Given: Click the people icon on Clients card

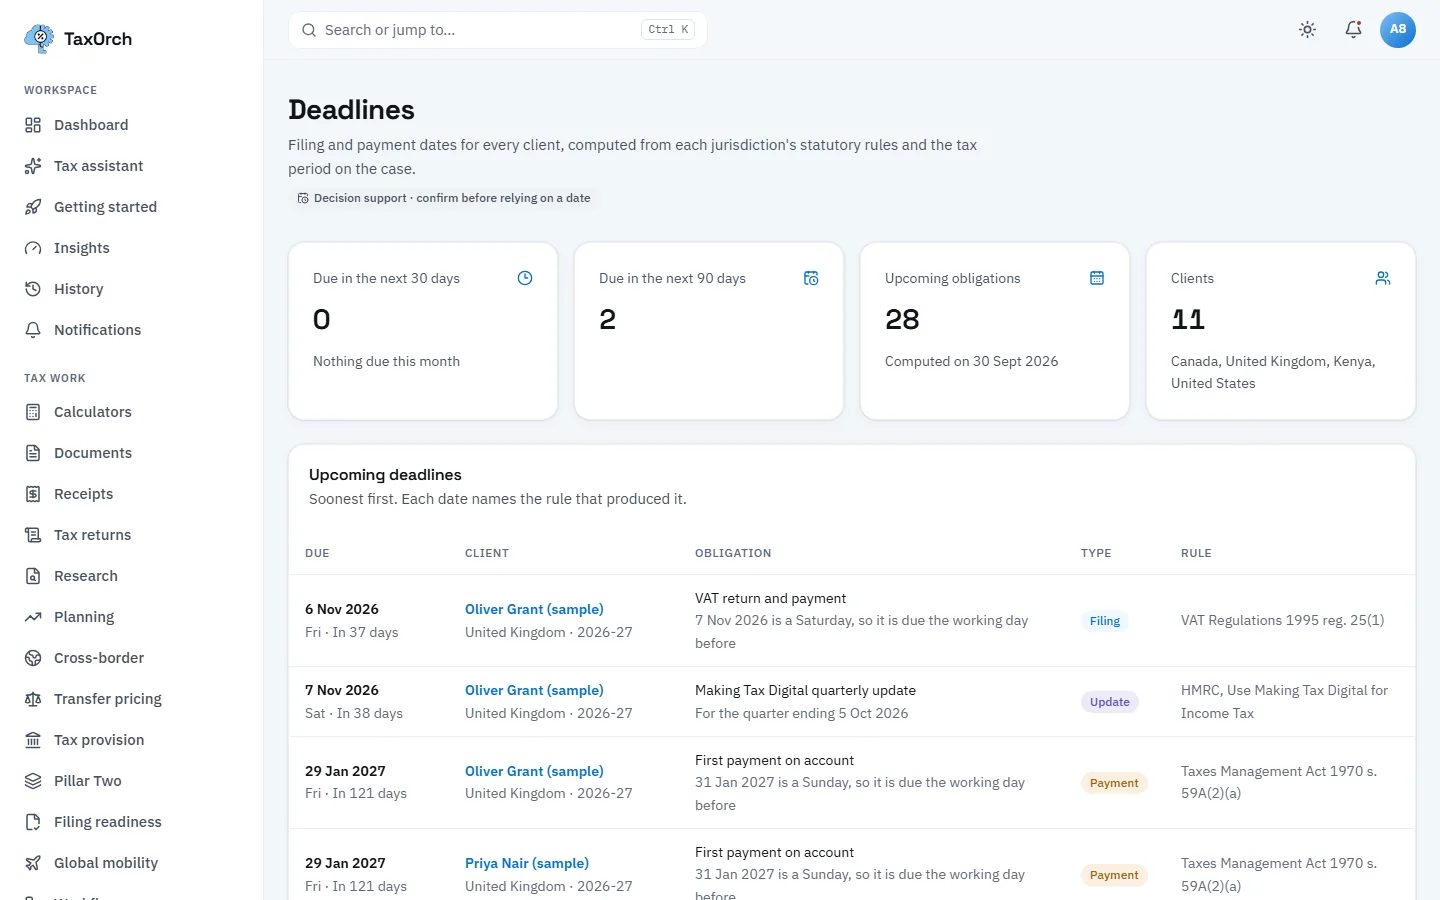Looking at the screenshot, I should coord(1383,278).
